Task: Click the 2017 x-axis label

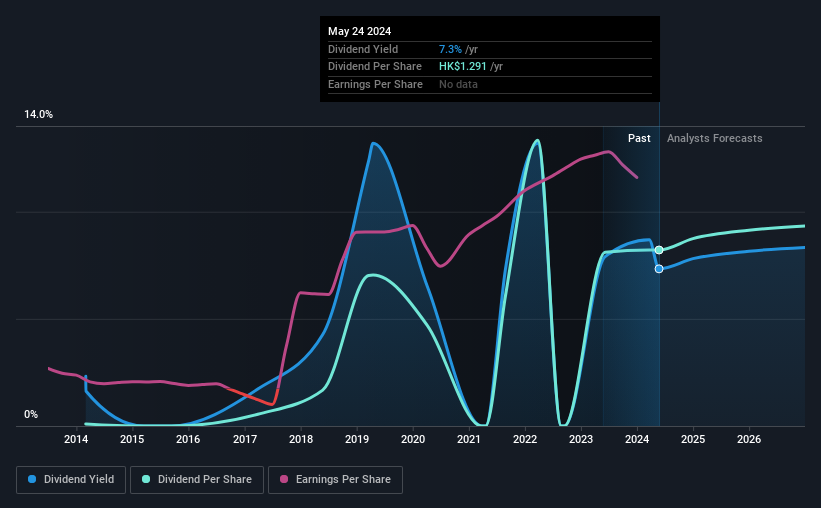Action: pyautogui.click(x=245, y=439)
